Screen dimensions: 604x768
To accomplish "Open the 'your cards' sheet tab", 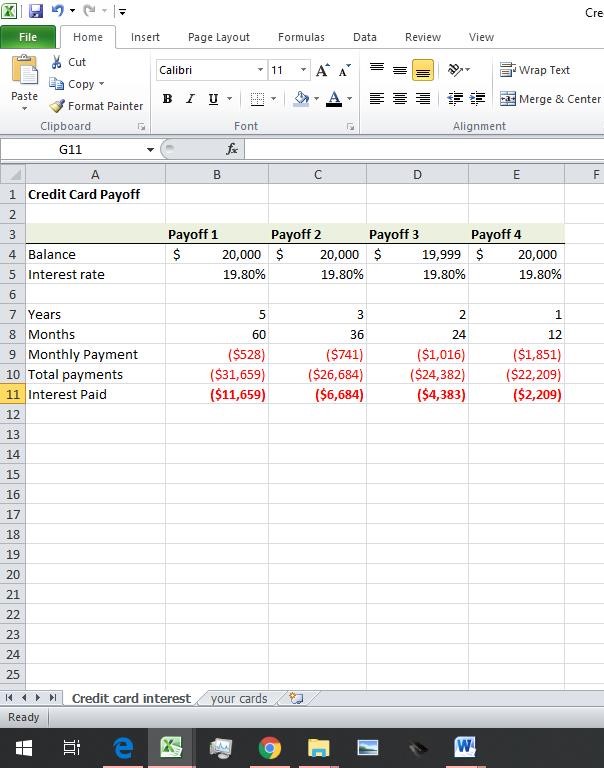I will 239,698.
